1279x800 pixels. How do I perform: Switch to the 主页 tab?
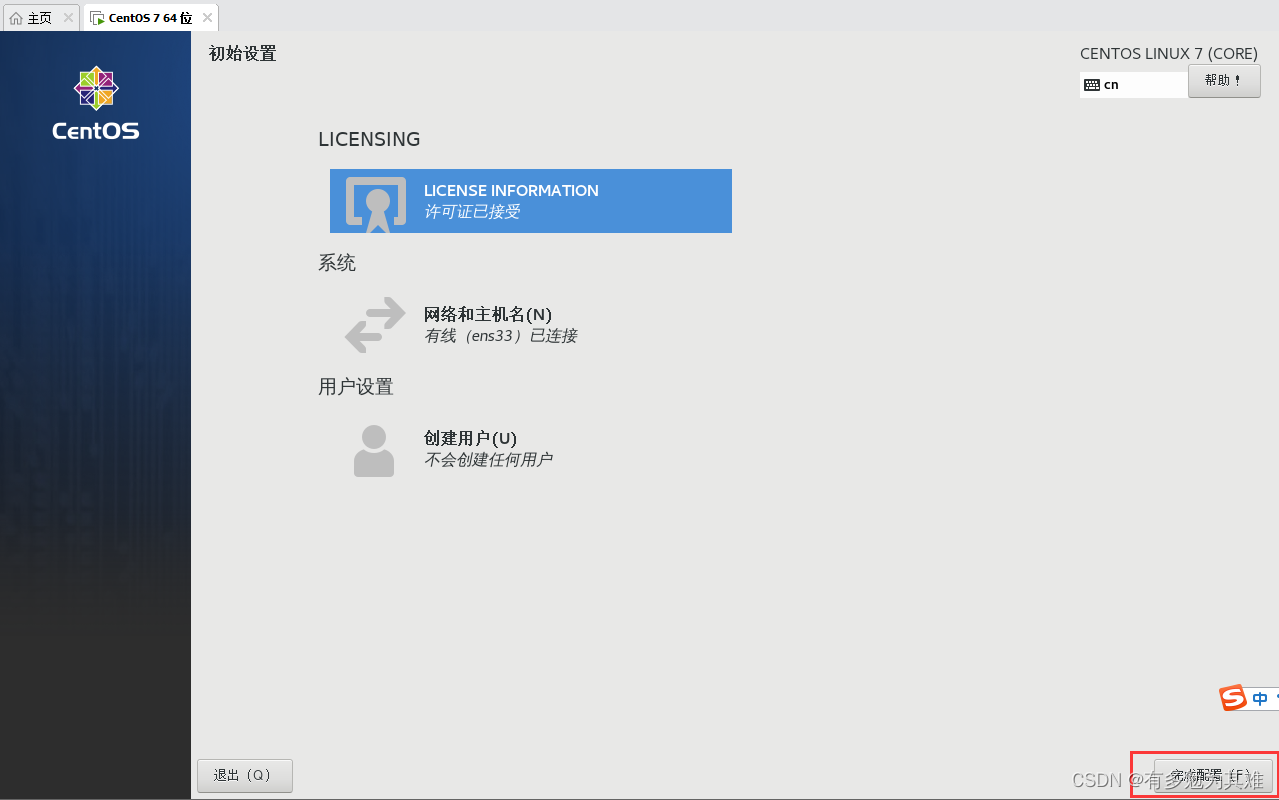point(41,18)
